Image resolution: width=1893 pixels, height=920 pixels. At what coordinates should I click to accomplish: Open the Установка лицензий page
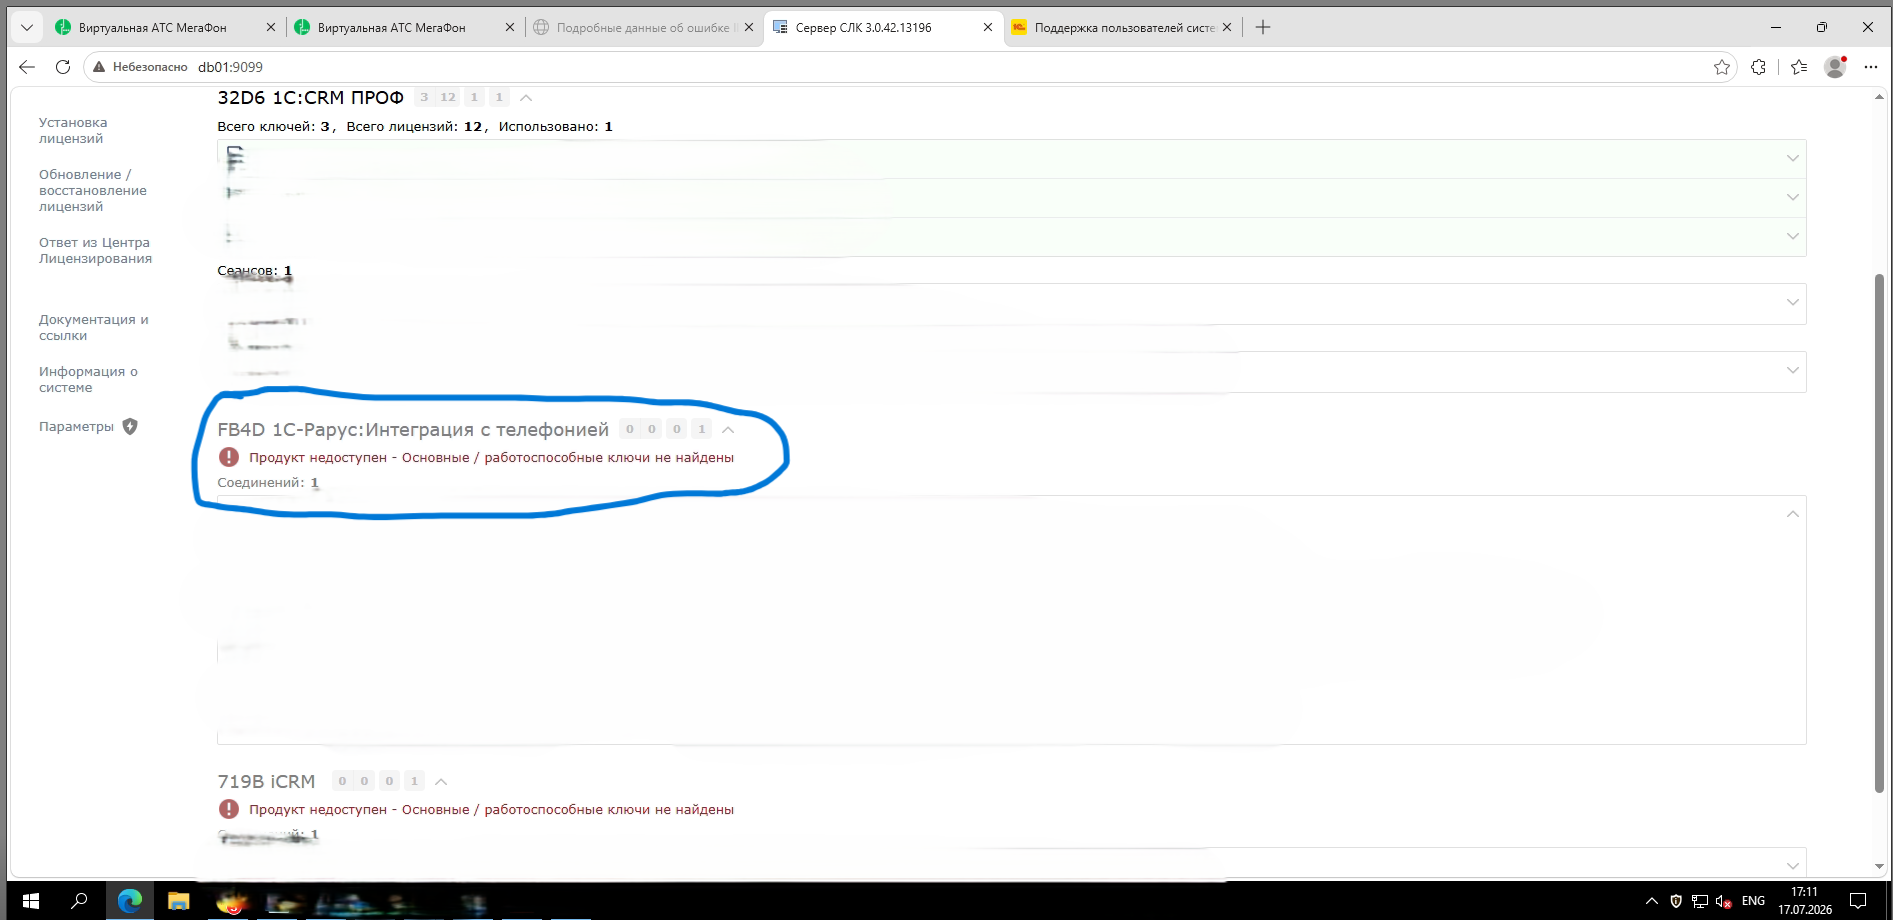pos(73,130)
